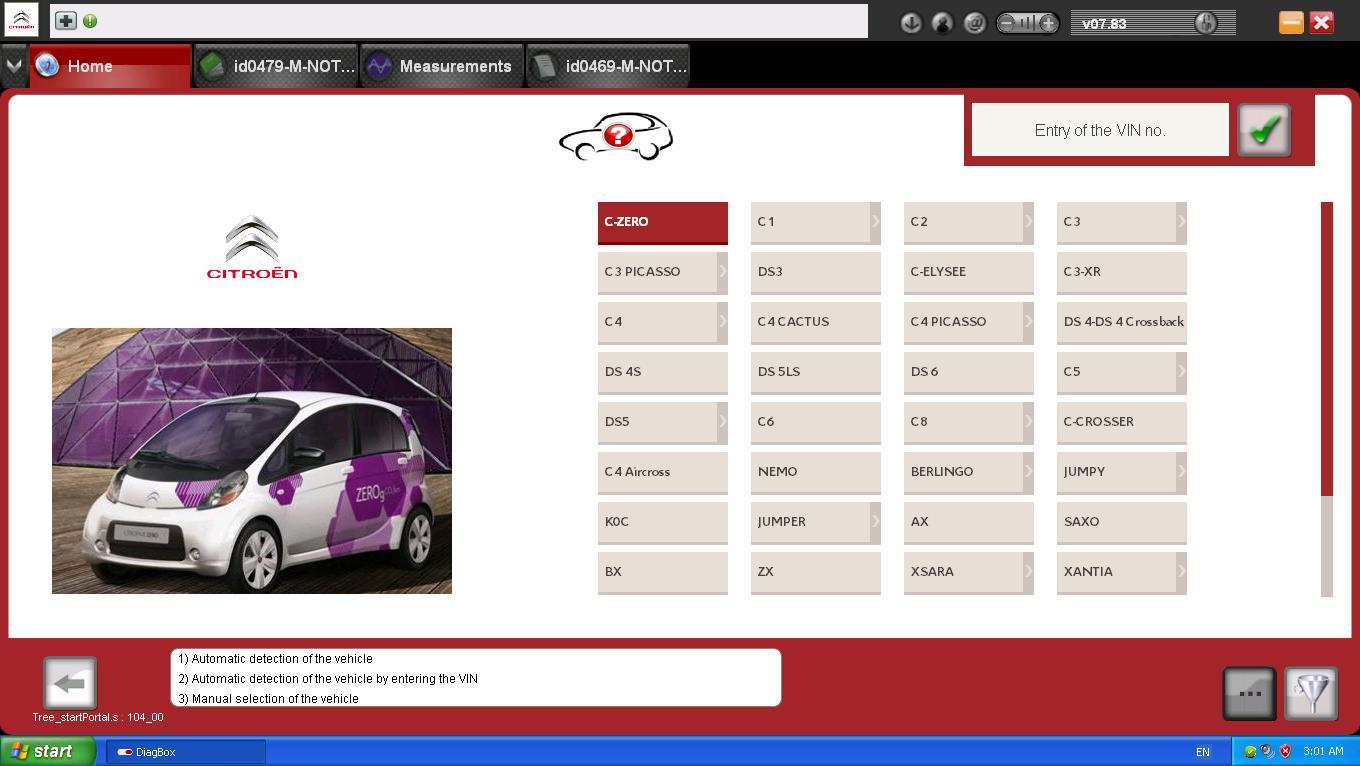Select the DS 4S model
This screenshot has width=1360, height=766.
(663, 372)
